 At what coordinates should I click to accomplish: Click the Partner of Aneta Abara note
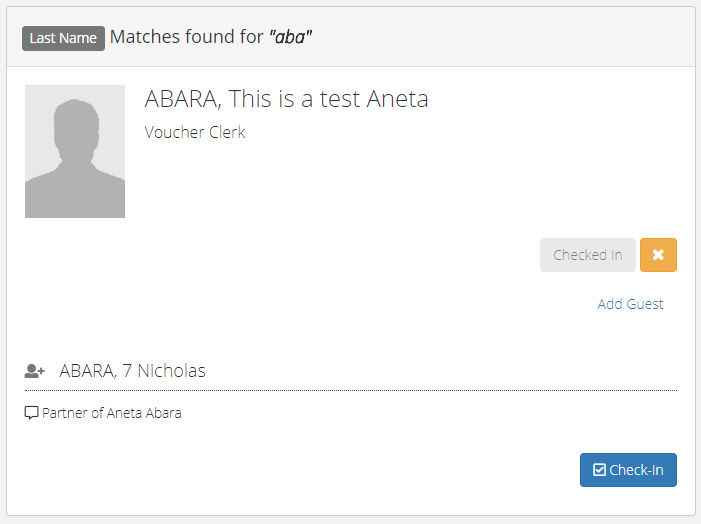[111, 413]
